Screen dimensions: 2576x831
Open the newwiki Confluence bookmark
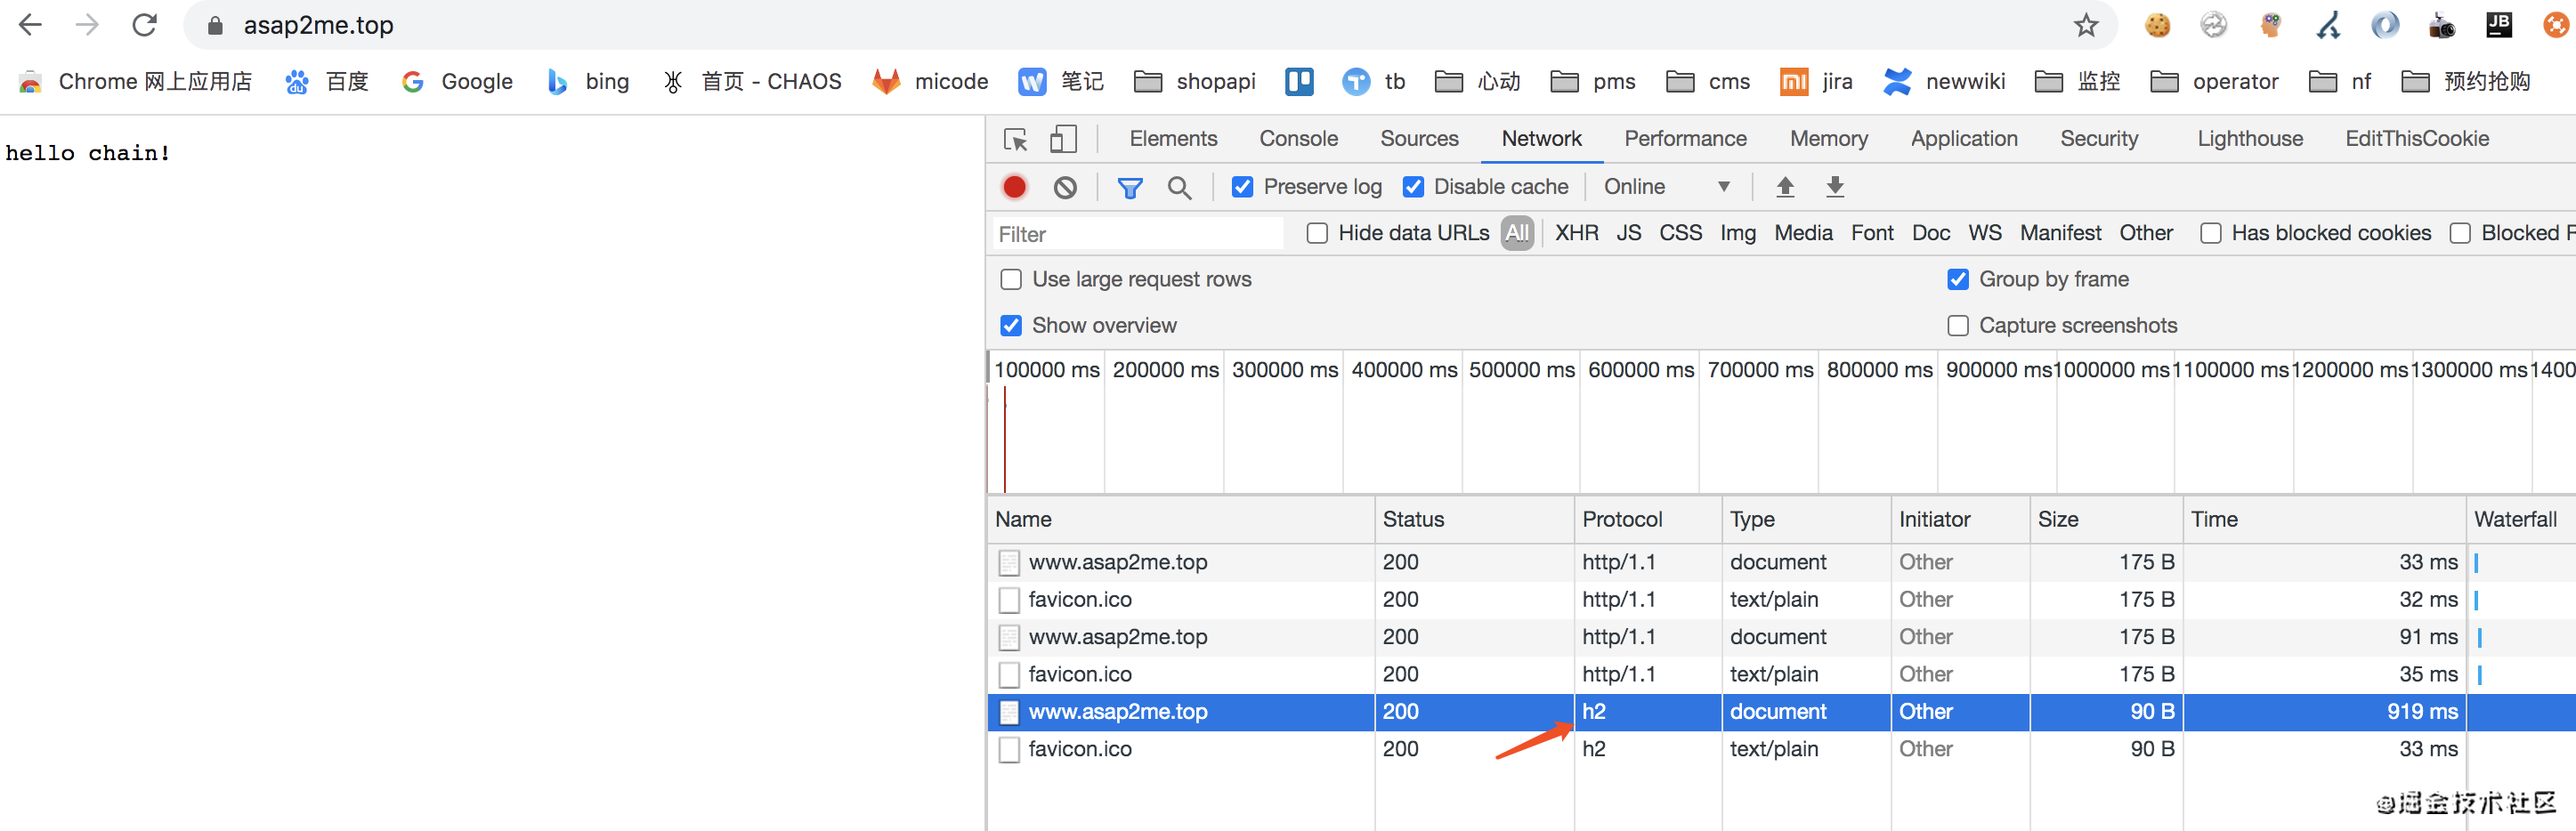pos(1943,82)
